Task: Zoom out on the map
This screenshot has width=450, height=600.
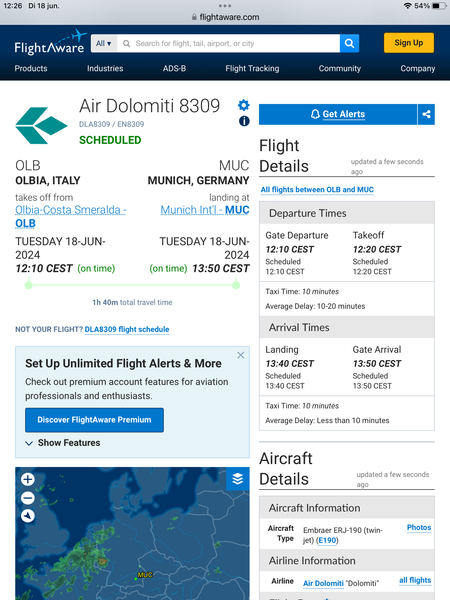Action: coord(28,498)
